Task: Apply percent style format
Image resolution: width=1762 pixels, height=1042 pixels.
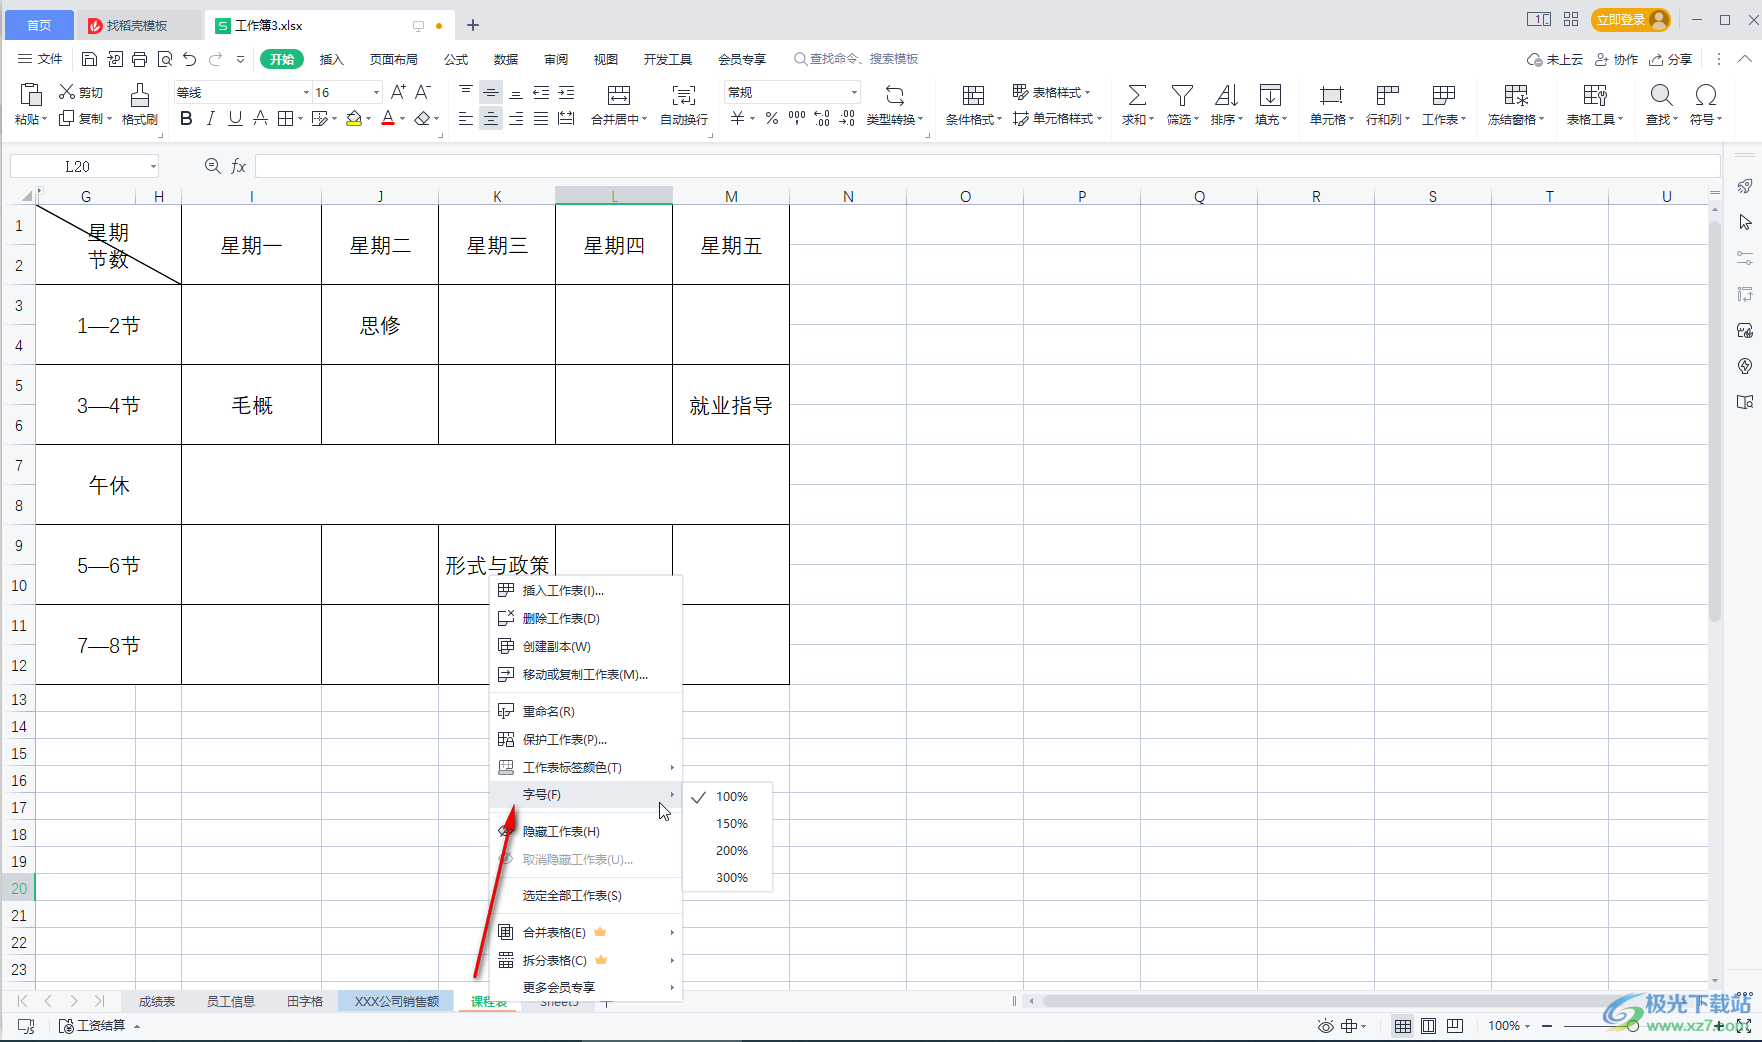Action: [x=772, y=118]
